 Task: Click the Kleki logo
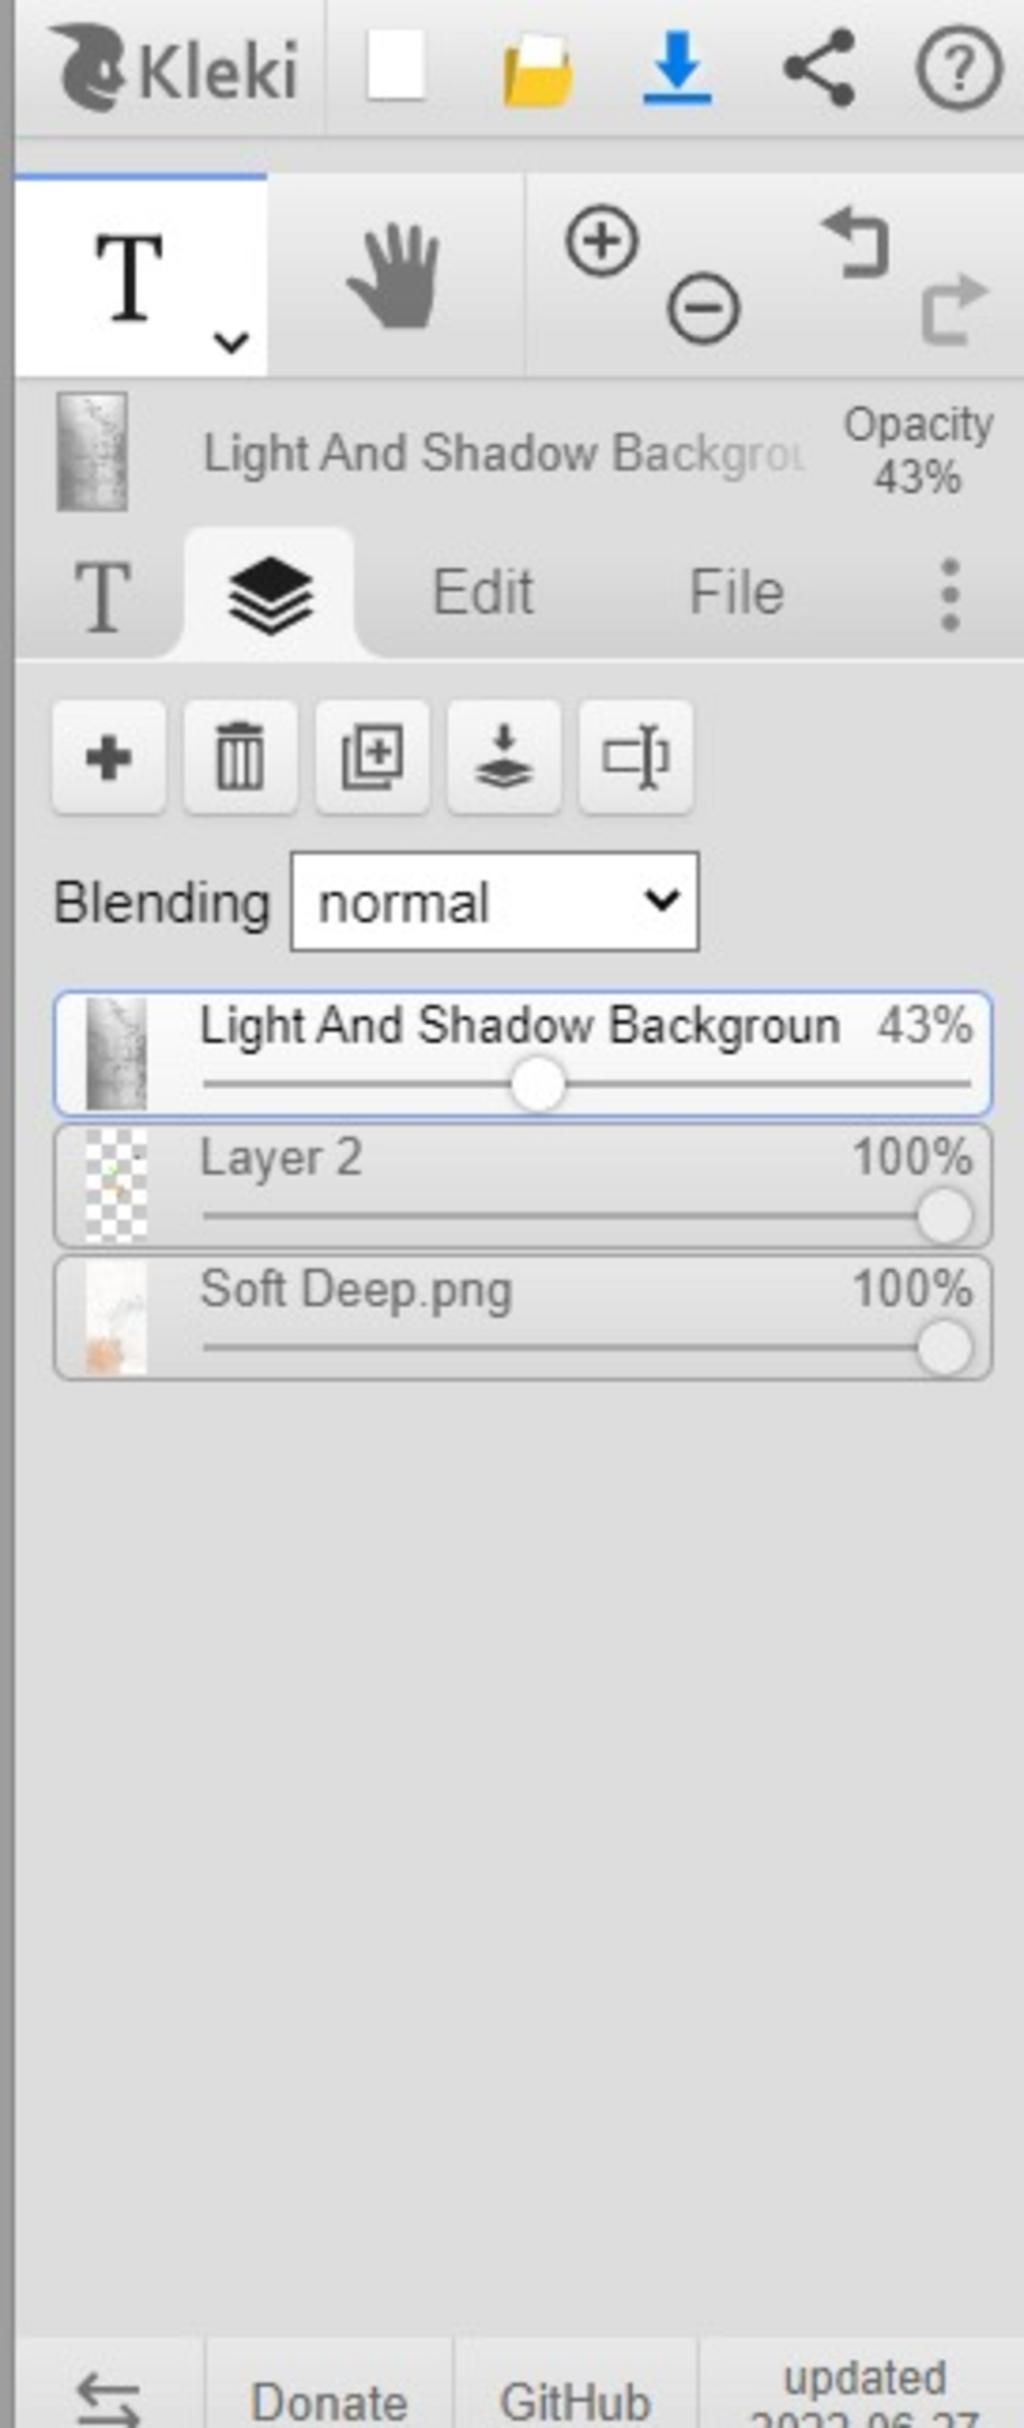coord(177,68)
